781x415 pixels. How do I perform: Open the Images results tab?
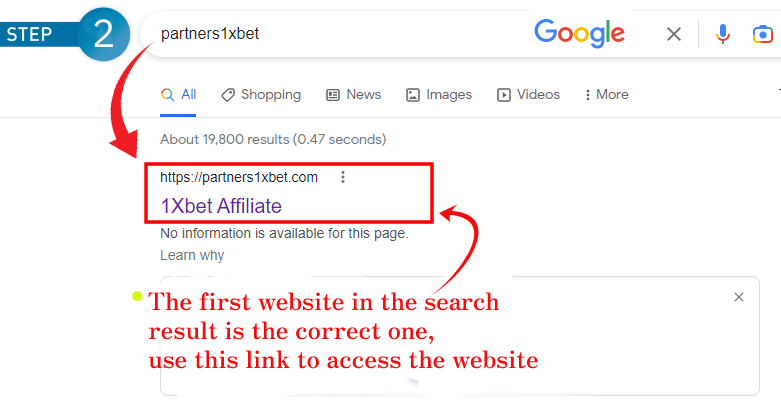coord(439,95)
